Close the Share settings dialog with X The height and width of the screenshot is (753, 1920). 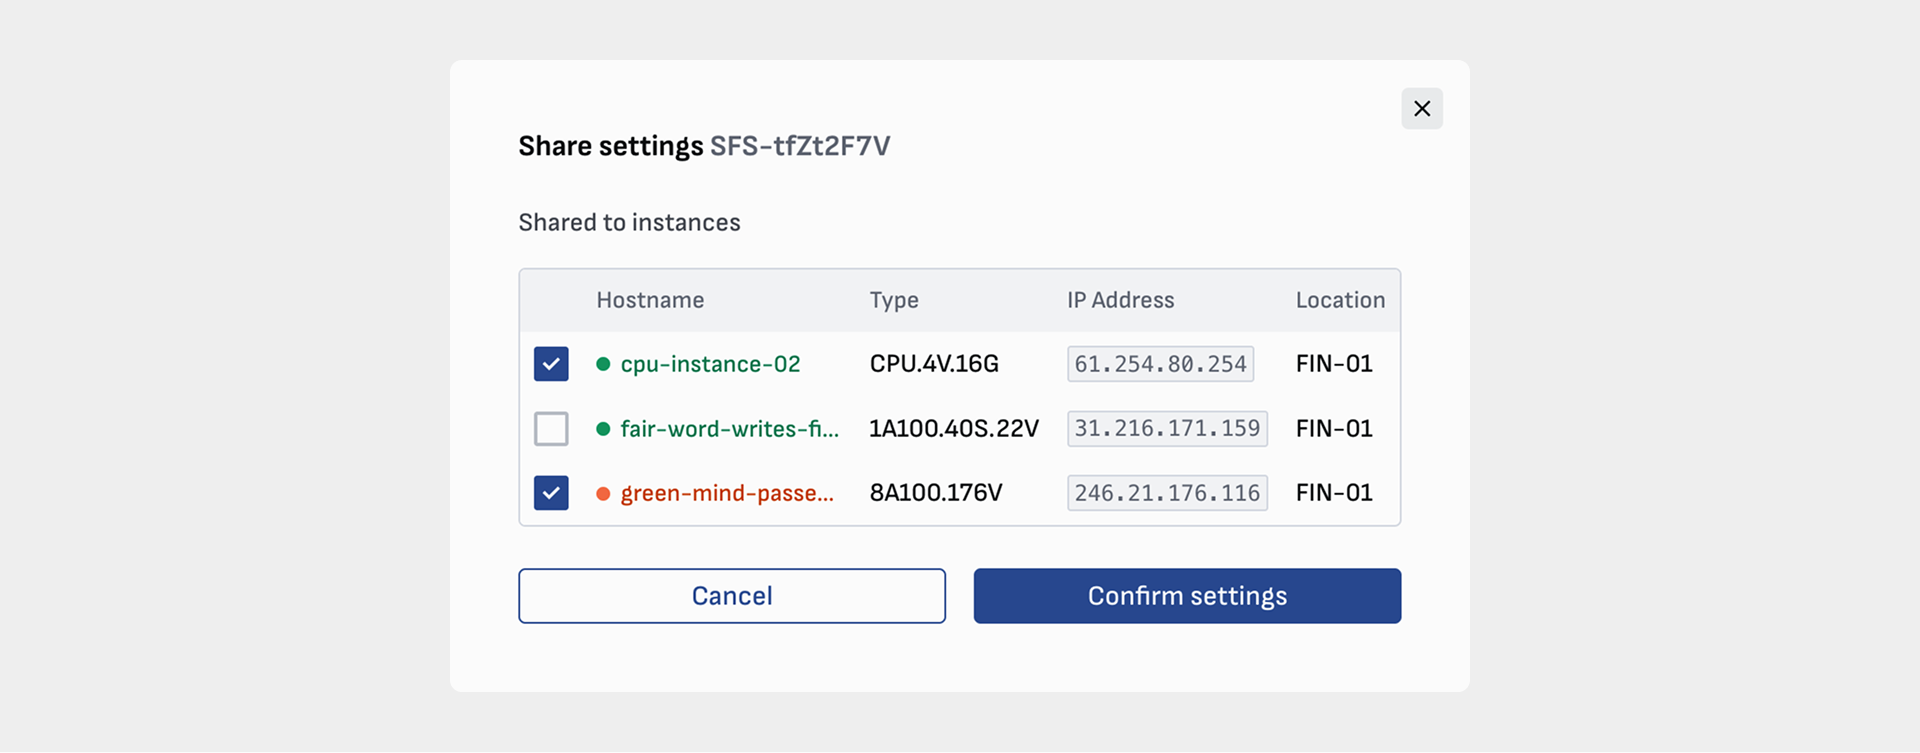(1421, 109)
